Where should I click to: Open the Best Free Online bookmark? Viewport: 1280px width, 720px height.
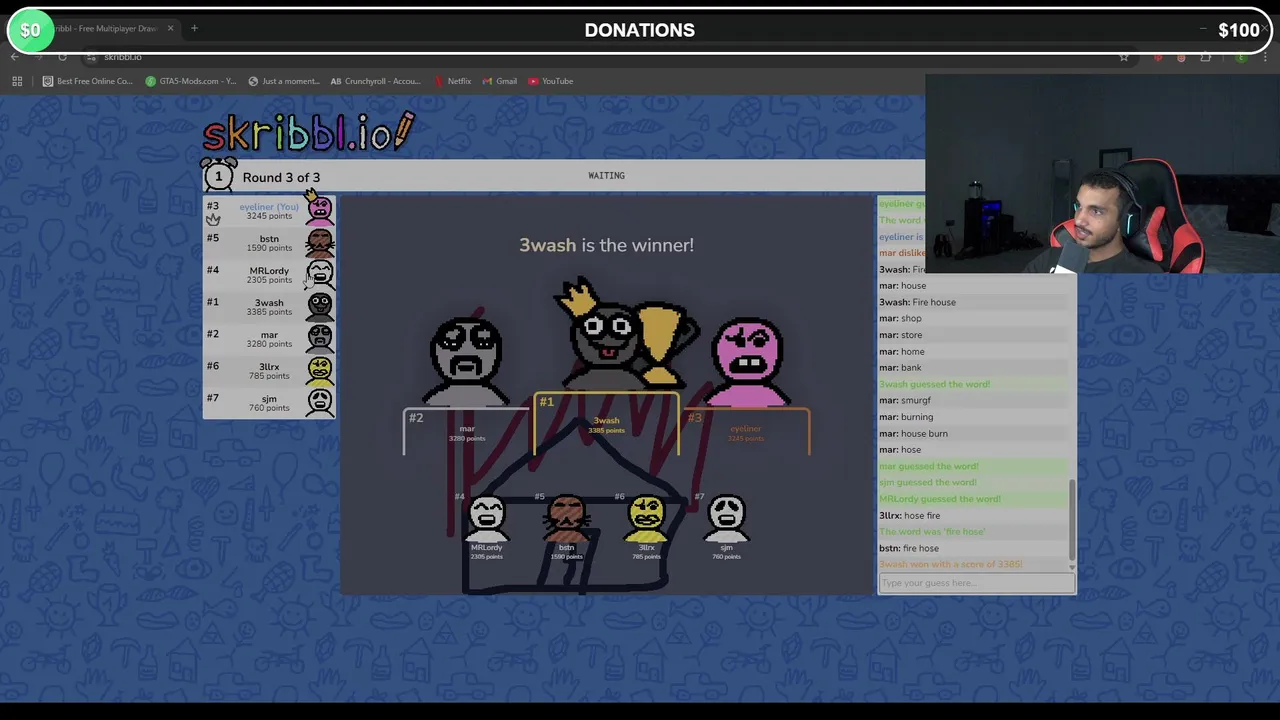click(x=87, y=81)
